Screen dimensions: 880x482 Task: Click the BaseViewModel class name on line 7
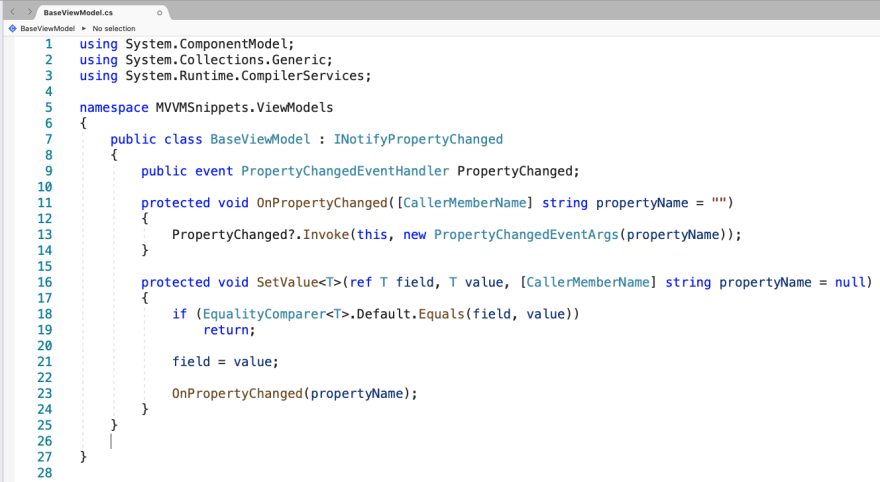point(260,139)
